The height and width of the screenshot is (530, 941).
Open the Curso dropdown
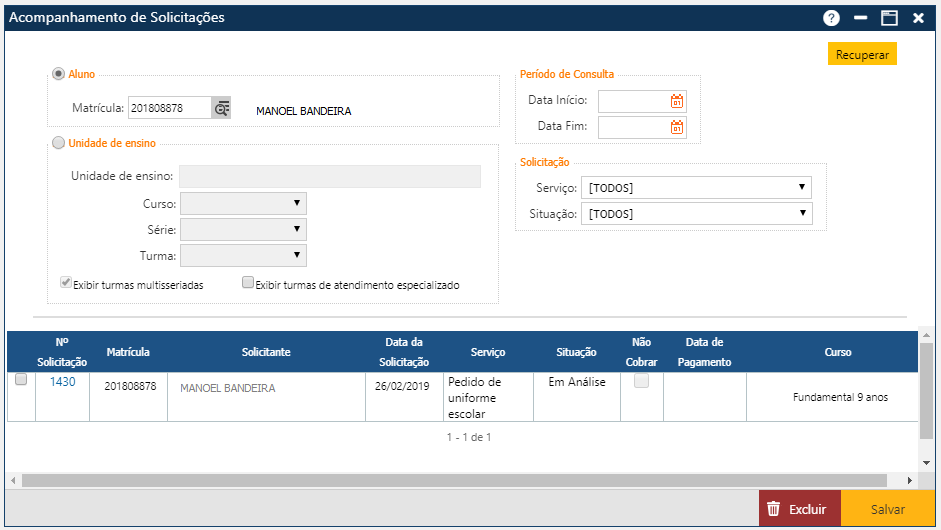(x=243, y=203)
